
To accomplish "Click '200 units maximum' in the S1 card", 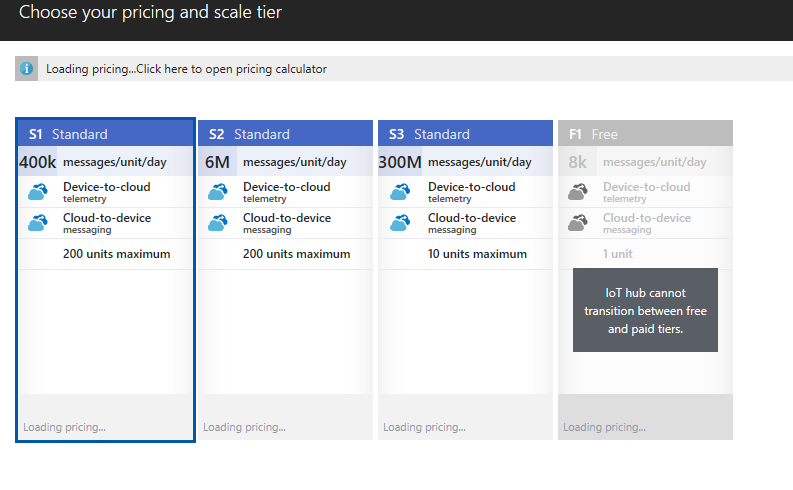I will [116, 254].
